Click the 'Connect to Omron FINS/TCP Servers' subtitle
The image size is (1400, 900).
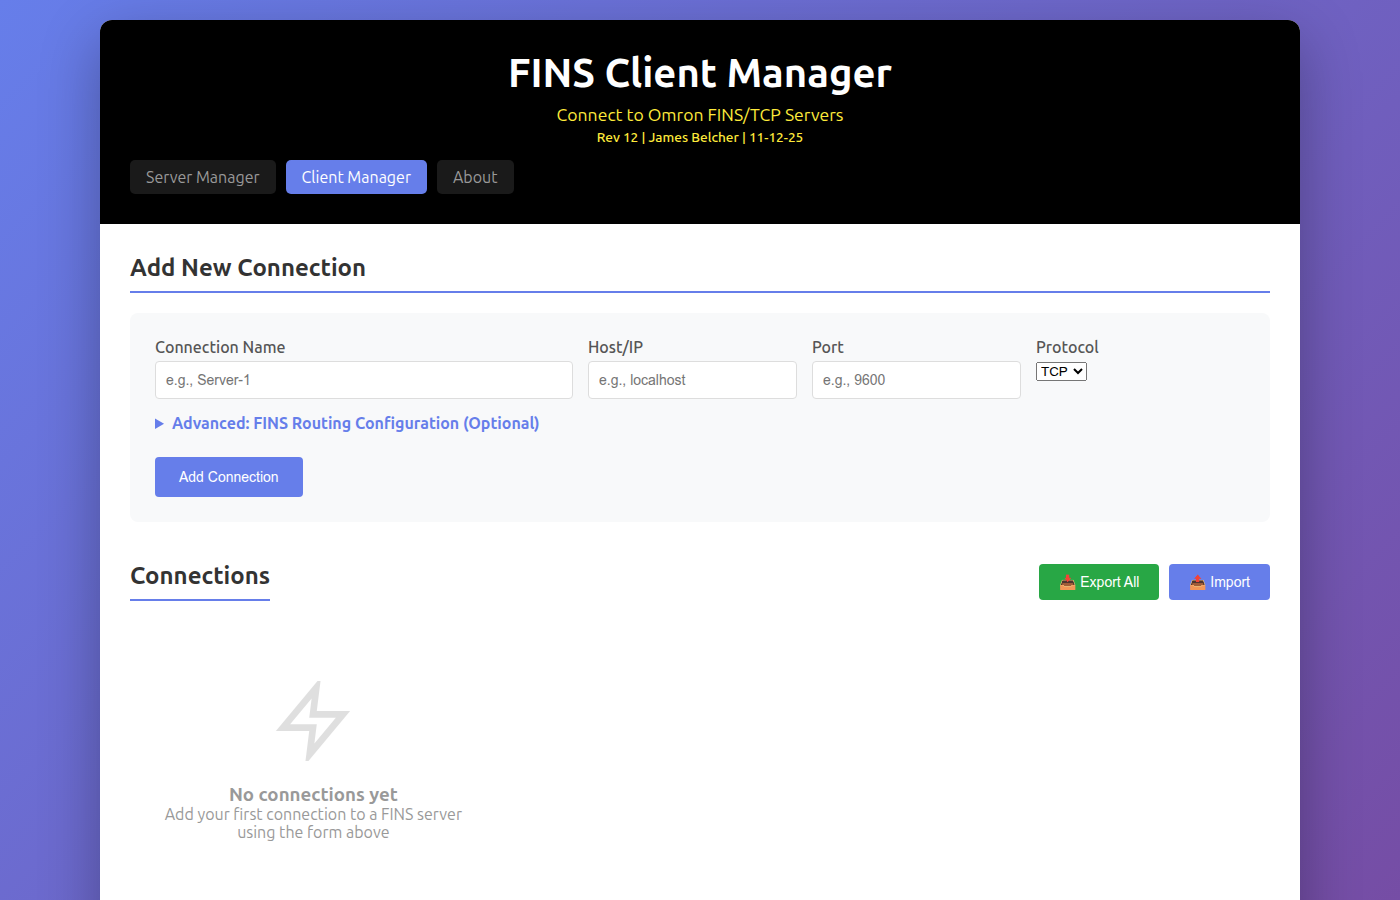700,115
